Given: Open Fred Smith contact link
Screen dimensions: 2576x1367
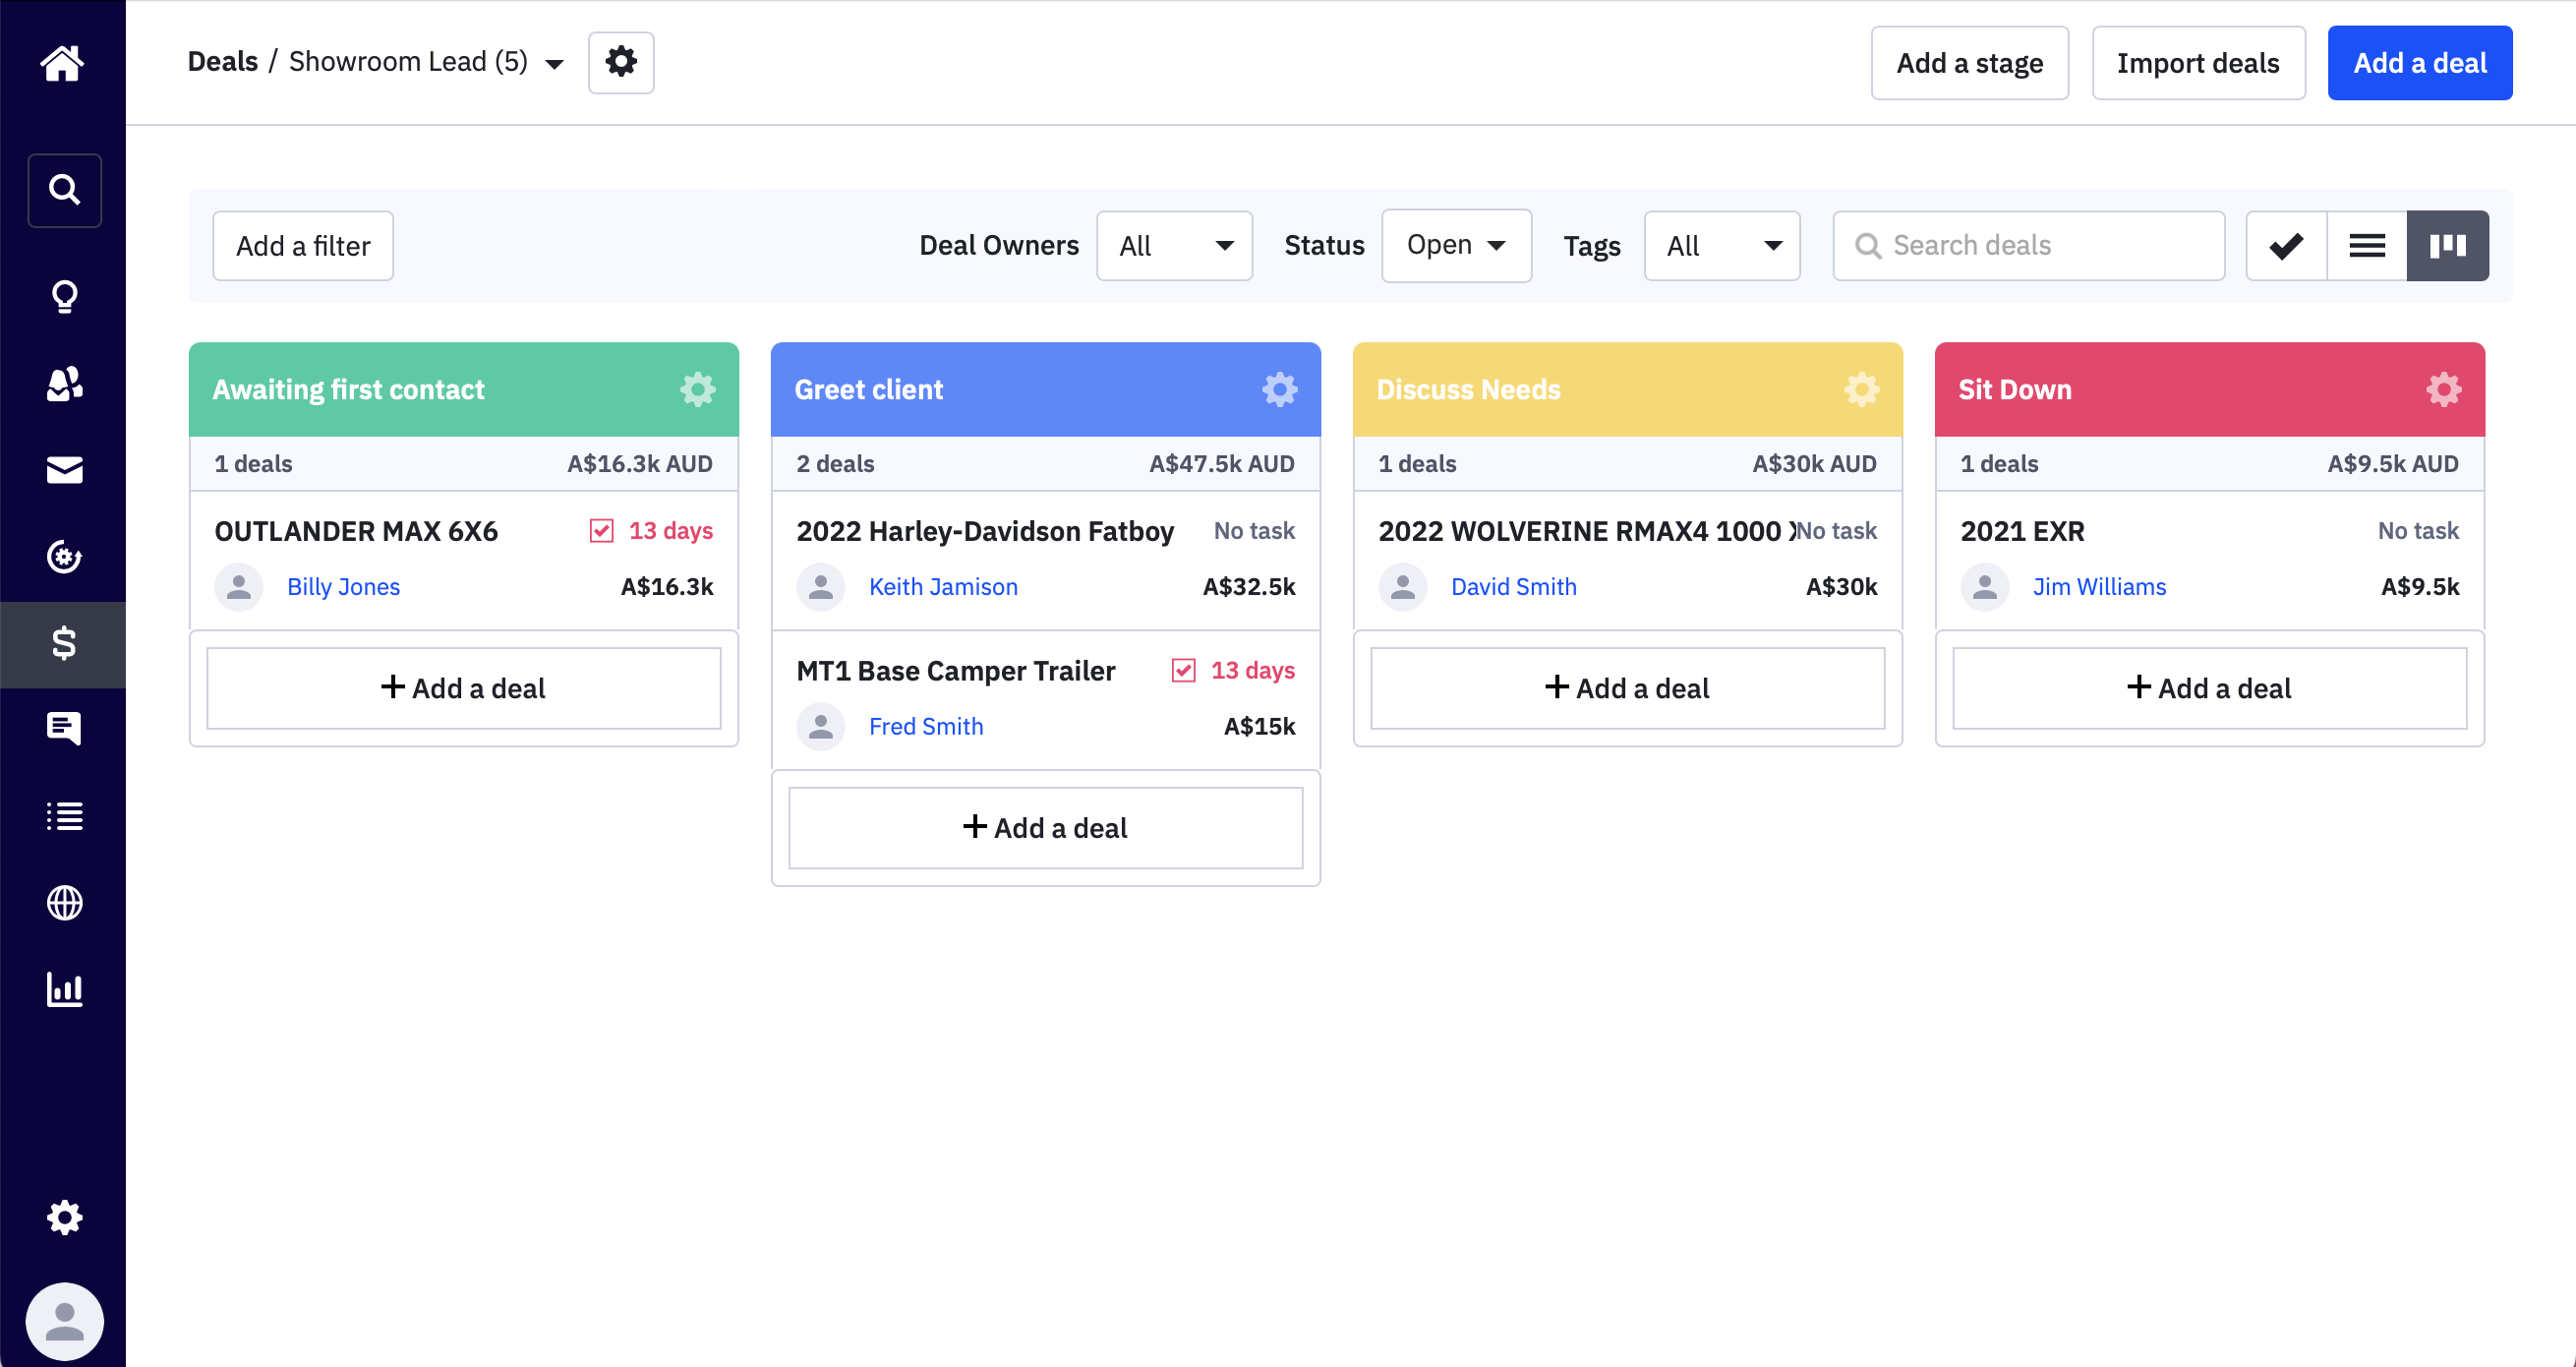Looking at the screenshot, I should pyautogui.click(x=926, y=727).
